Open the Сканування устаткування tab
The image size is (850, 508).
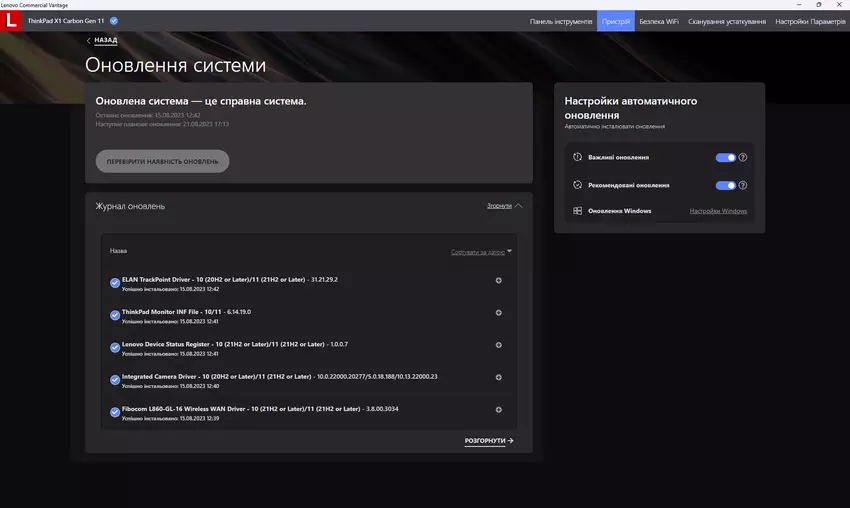pyautogui.click(x=725, y=21)
